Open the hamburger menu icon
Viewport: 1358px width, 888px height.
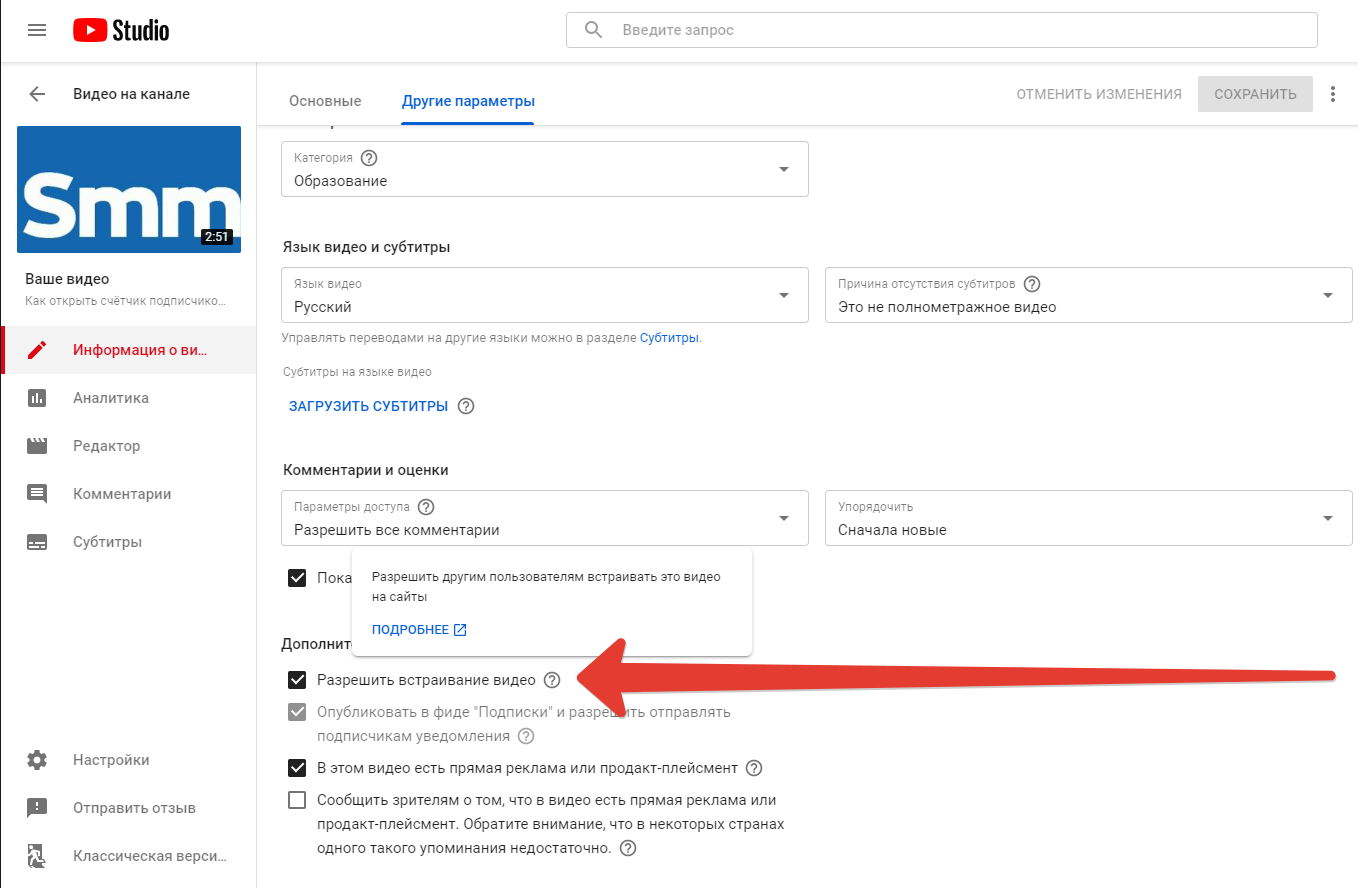[x=37, y=30]
